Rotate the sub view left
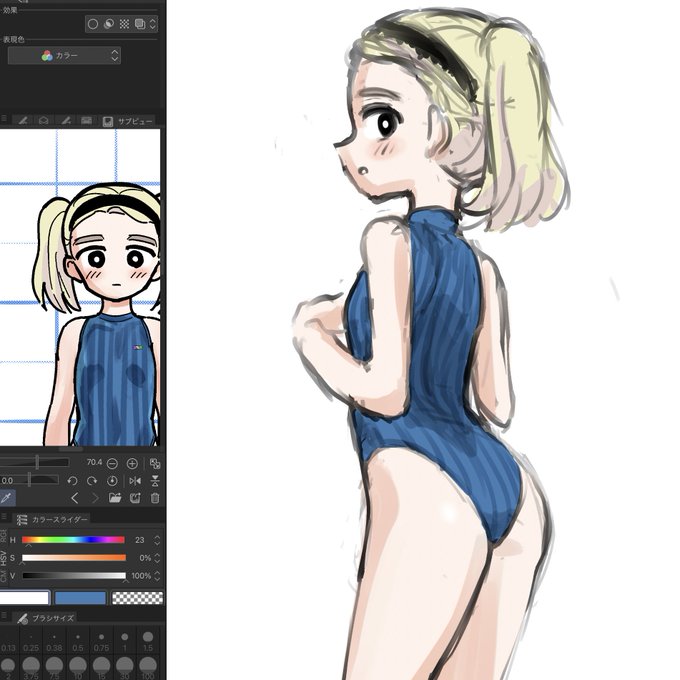680x680 pixels. point(72,481)
